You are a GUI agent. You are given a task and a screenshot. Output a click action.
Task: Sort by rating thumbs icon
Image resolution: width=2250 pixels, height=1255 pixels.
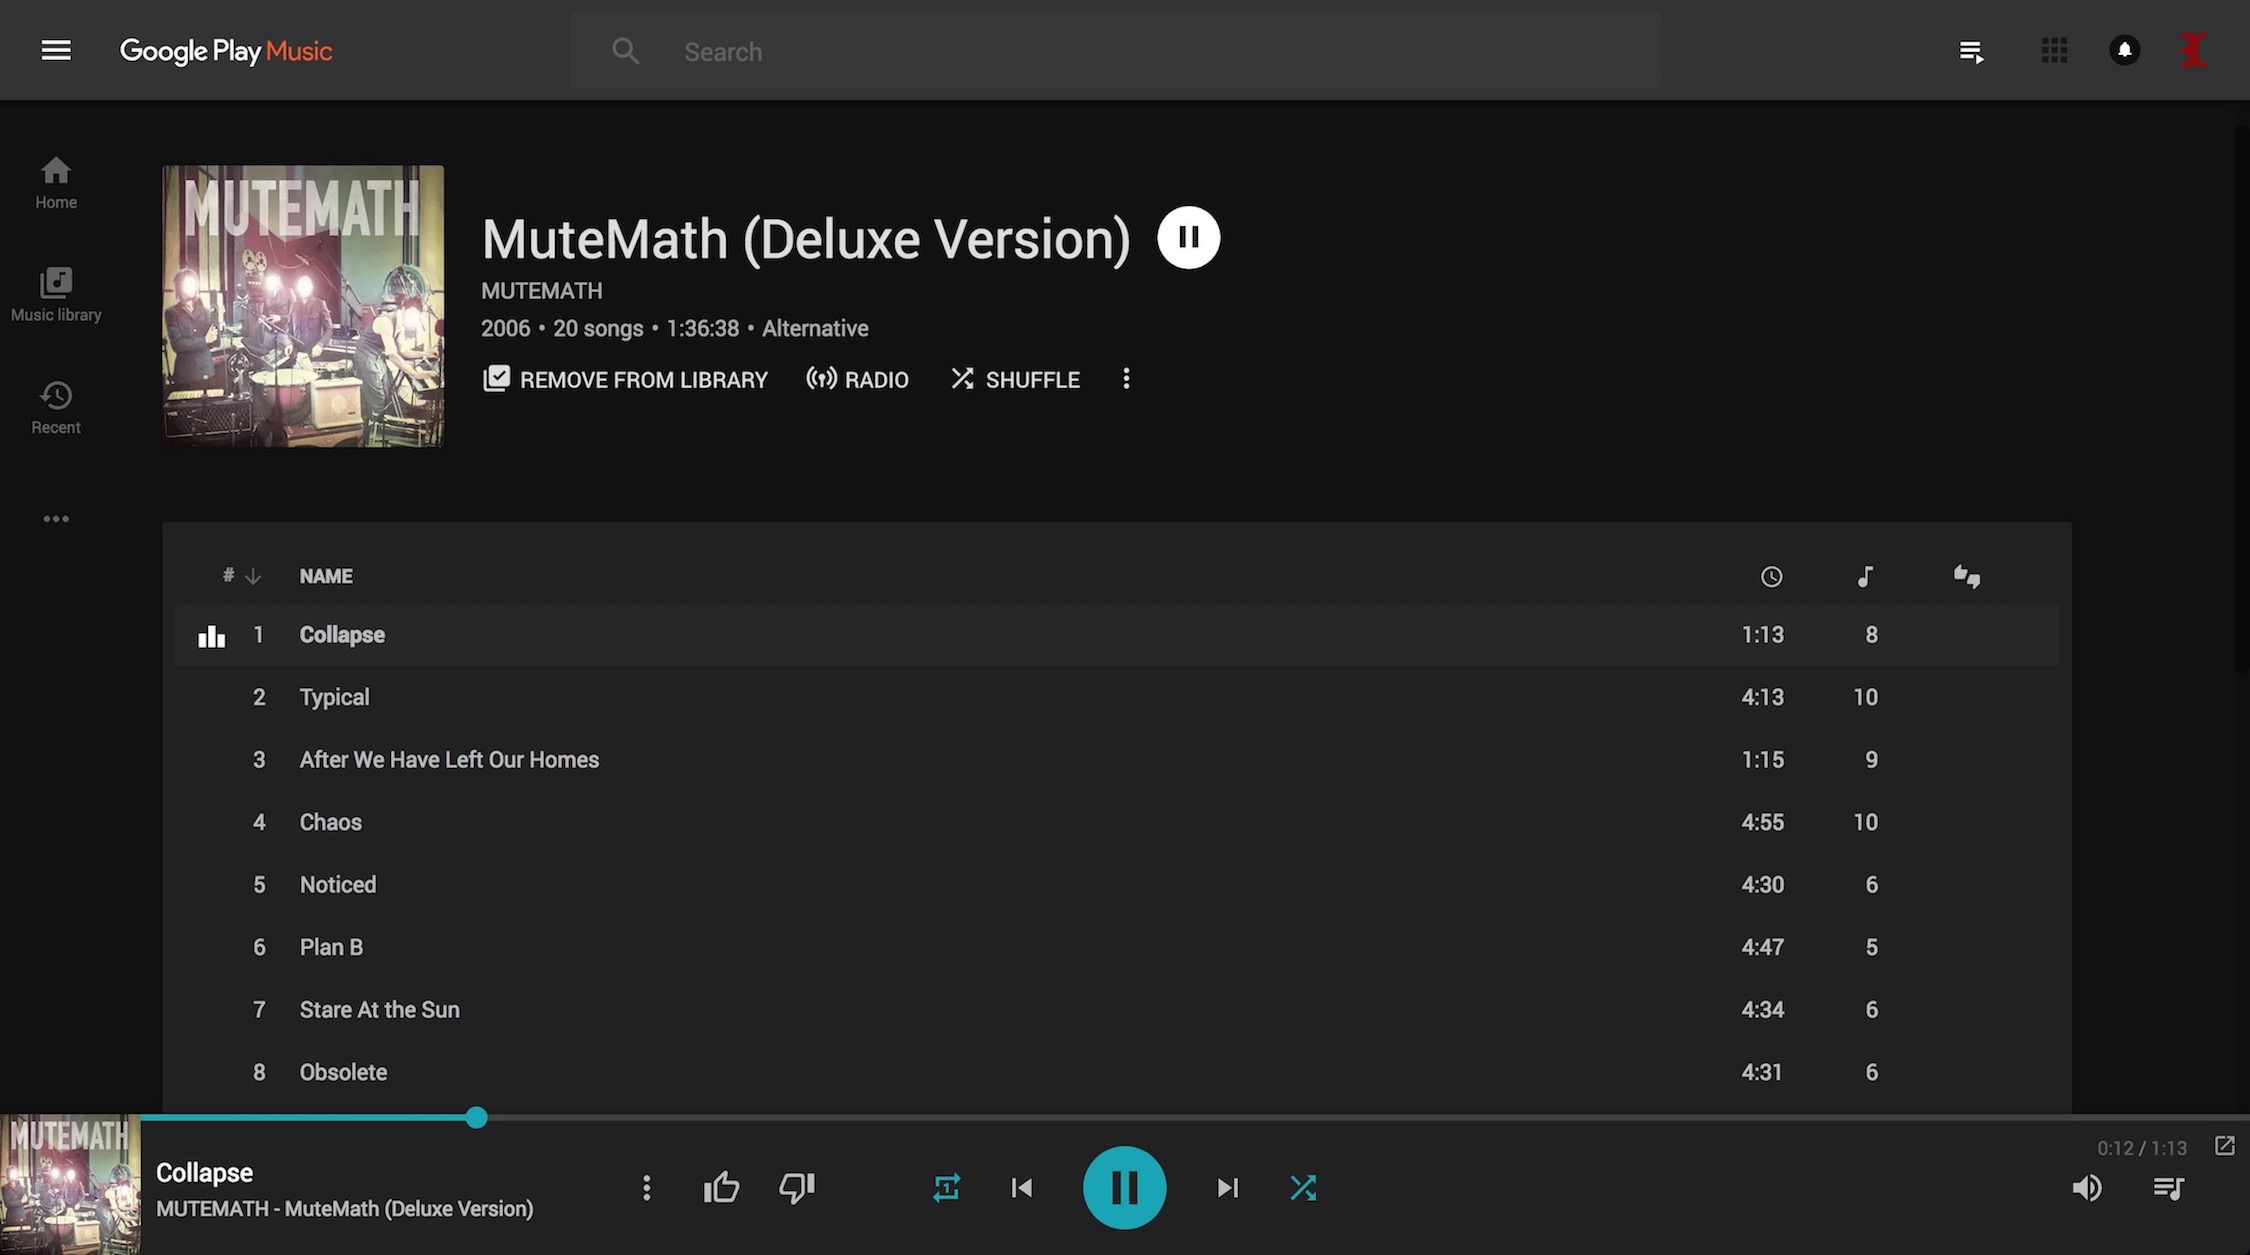click(x=1967, y=577)
